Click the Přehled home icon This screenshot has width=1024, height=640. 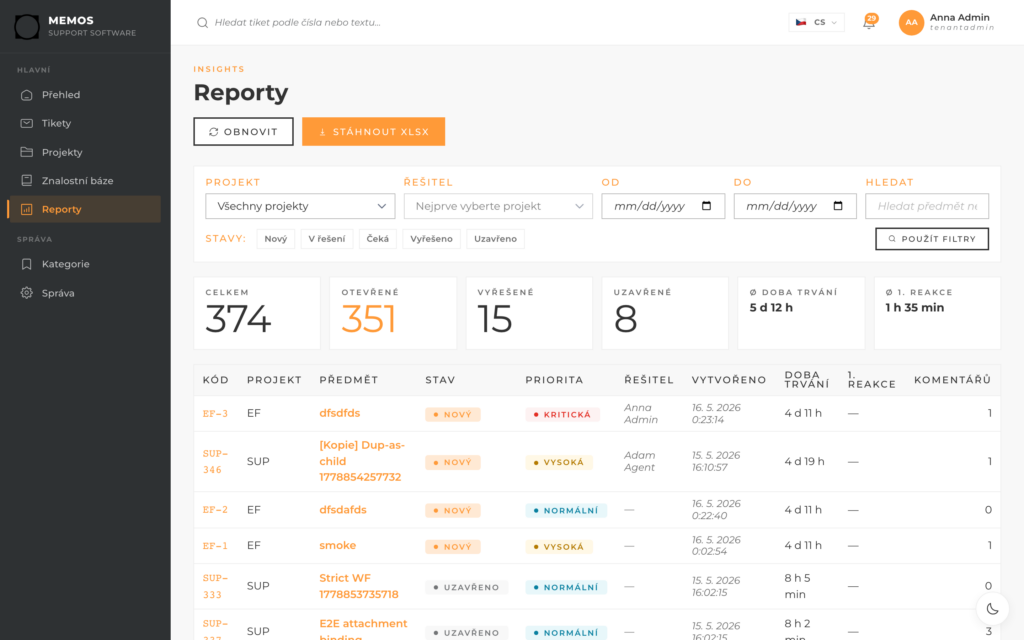click(x=27, y=95)
